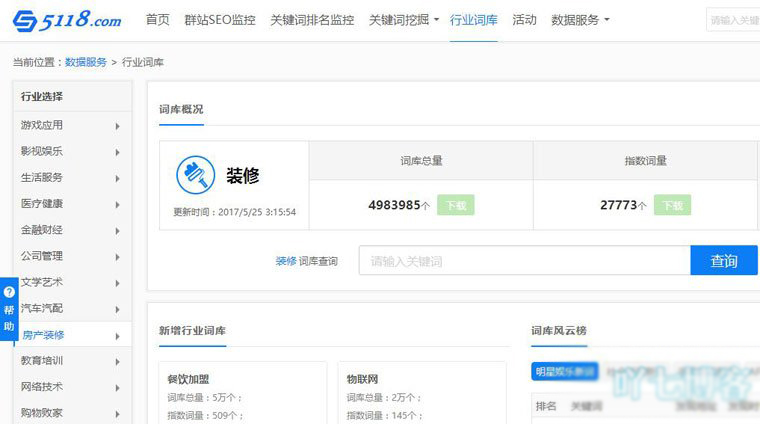Screen dimensions: 760x424
Task: Expand the 影视娱乐 submenu arrow
Action: pos(117,152)
